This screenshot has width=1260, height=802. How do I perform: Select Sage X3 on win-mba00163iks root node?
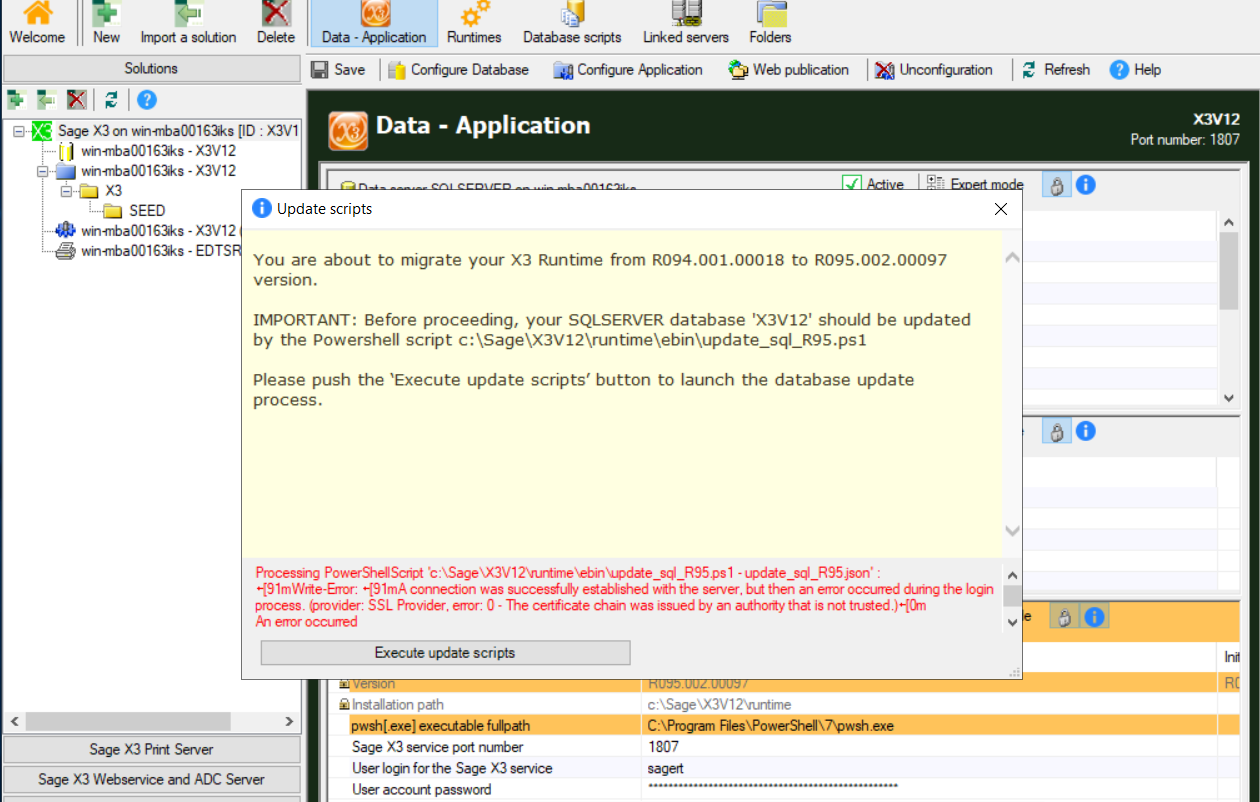point(178,131)
